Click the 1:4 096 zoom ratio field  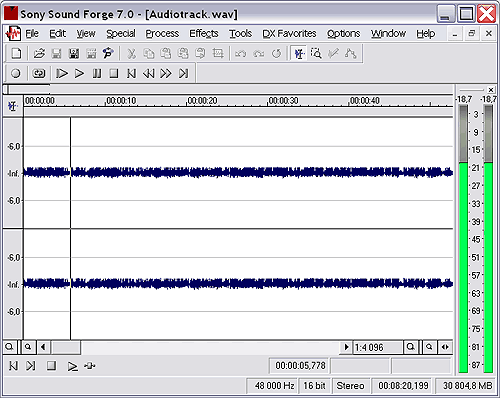(378, 347)
